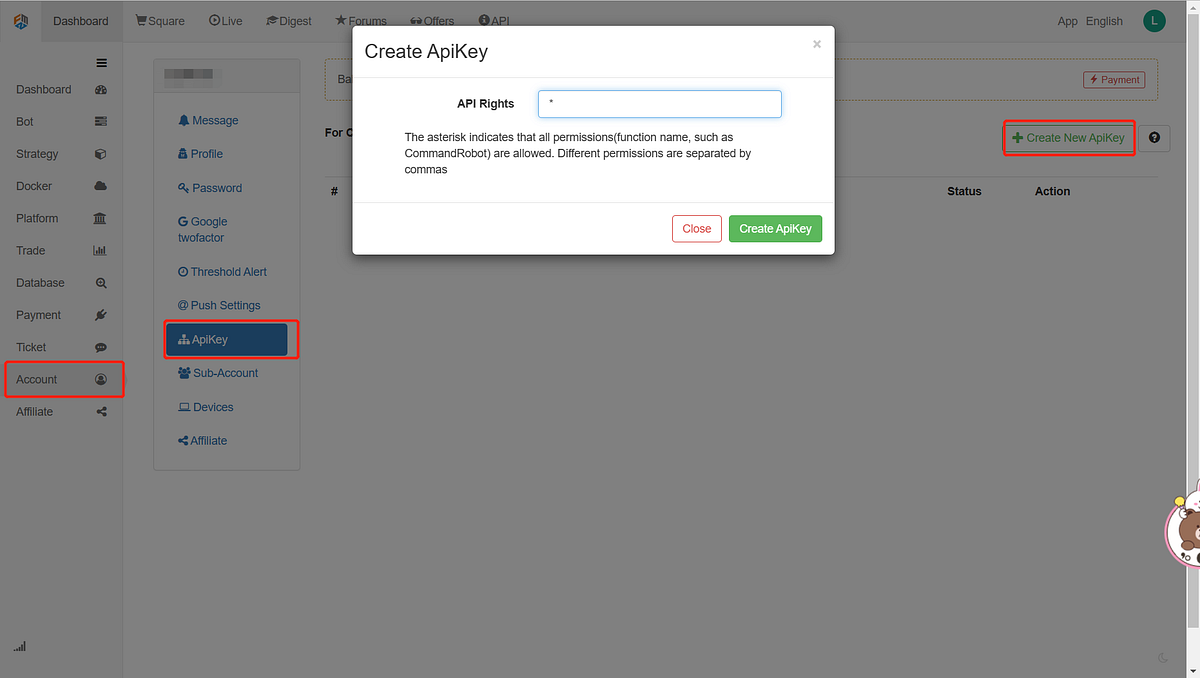
Task: Click inside the API Rights input field
Action: click(x=659, y=103)
